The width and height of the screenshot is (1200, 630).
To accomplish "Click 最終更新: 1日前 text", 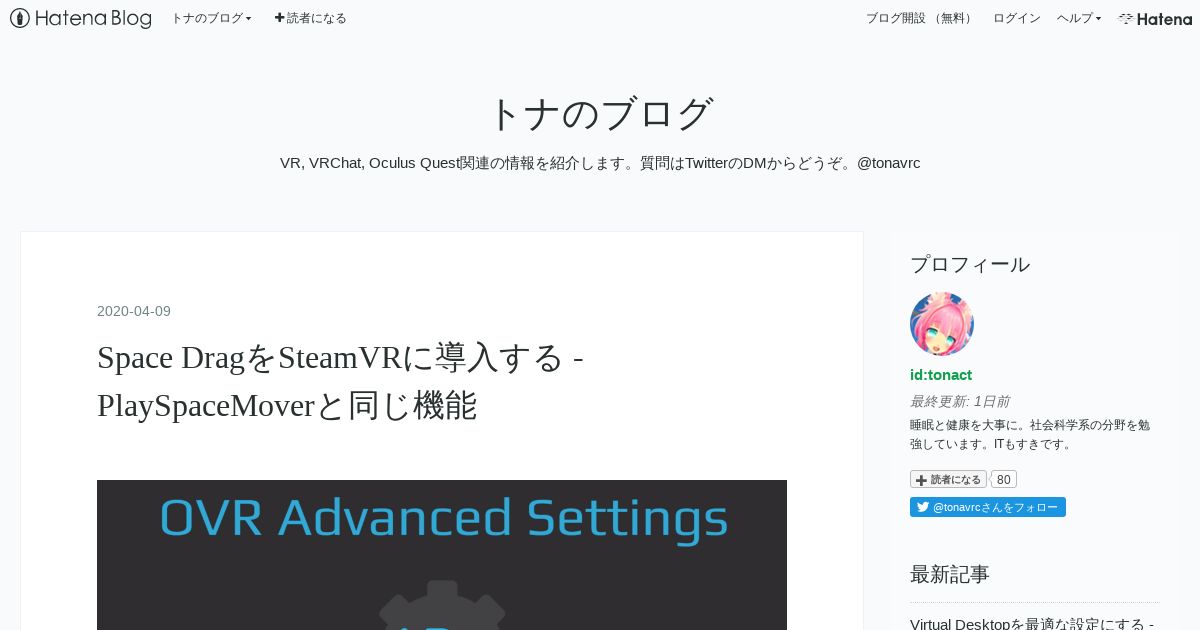I will [960, 401].
